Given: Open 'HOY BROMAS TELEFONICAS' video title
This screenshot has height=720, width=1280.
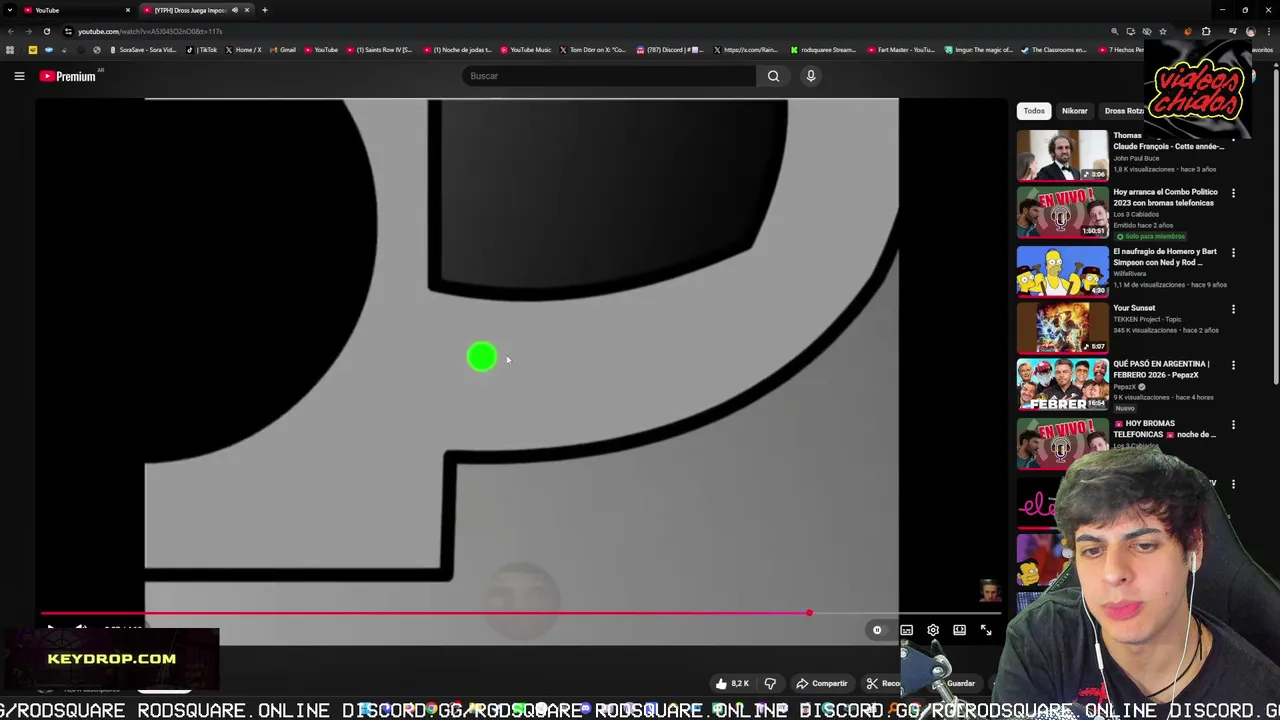Looking at the screenshot, I should [1165, 429].
